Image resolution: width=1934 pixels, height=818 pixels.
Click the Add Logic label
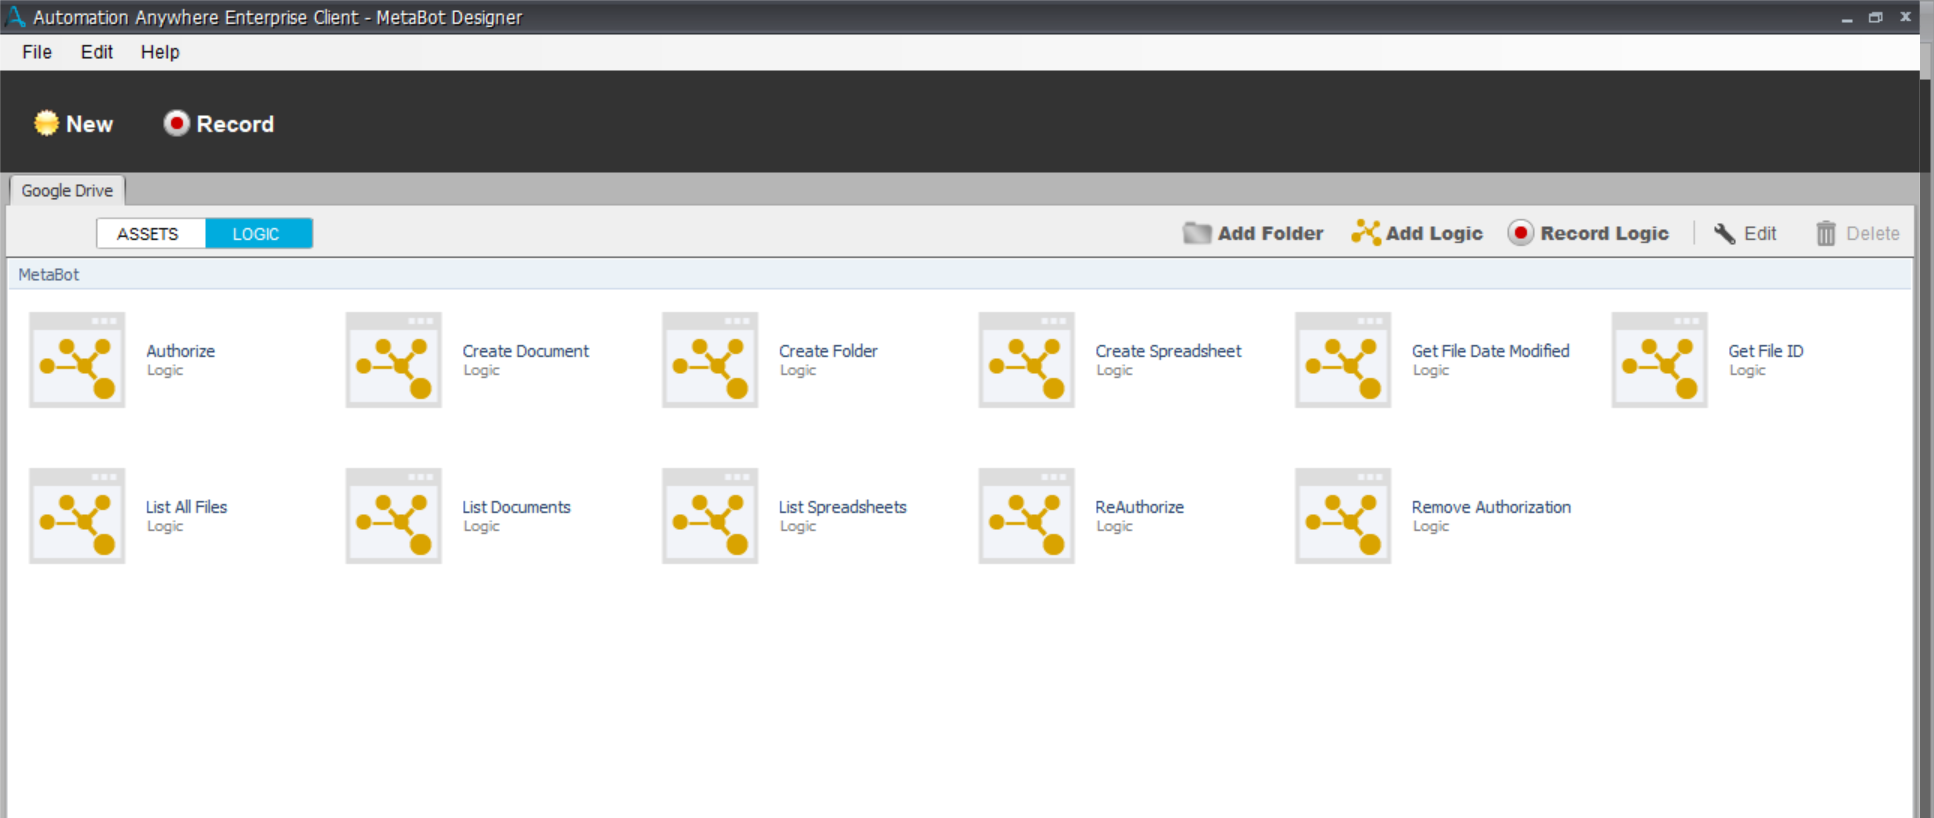[1434, 233]
